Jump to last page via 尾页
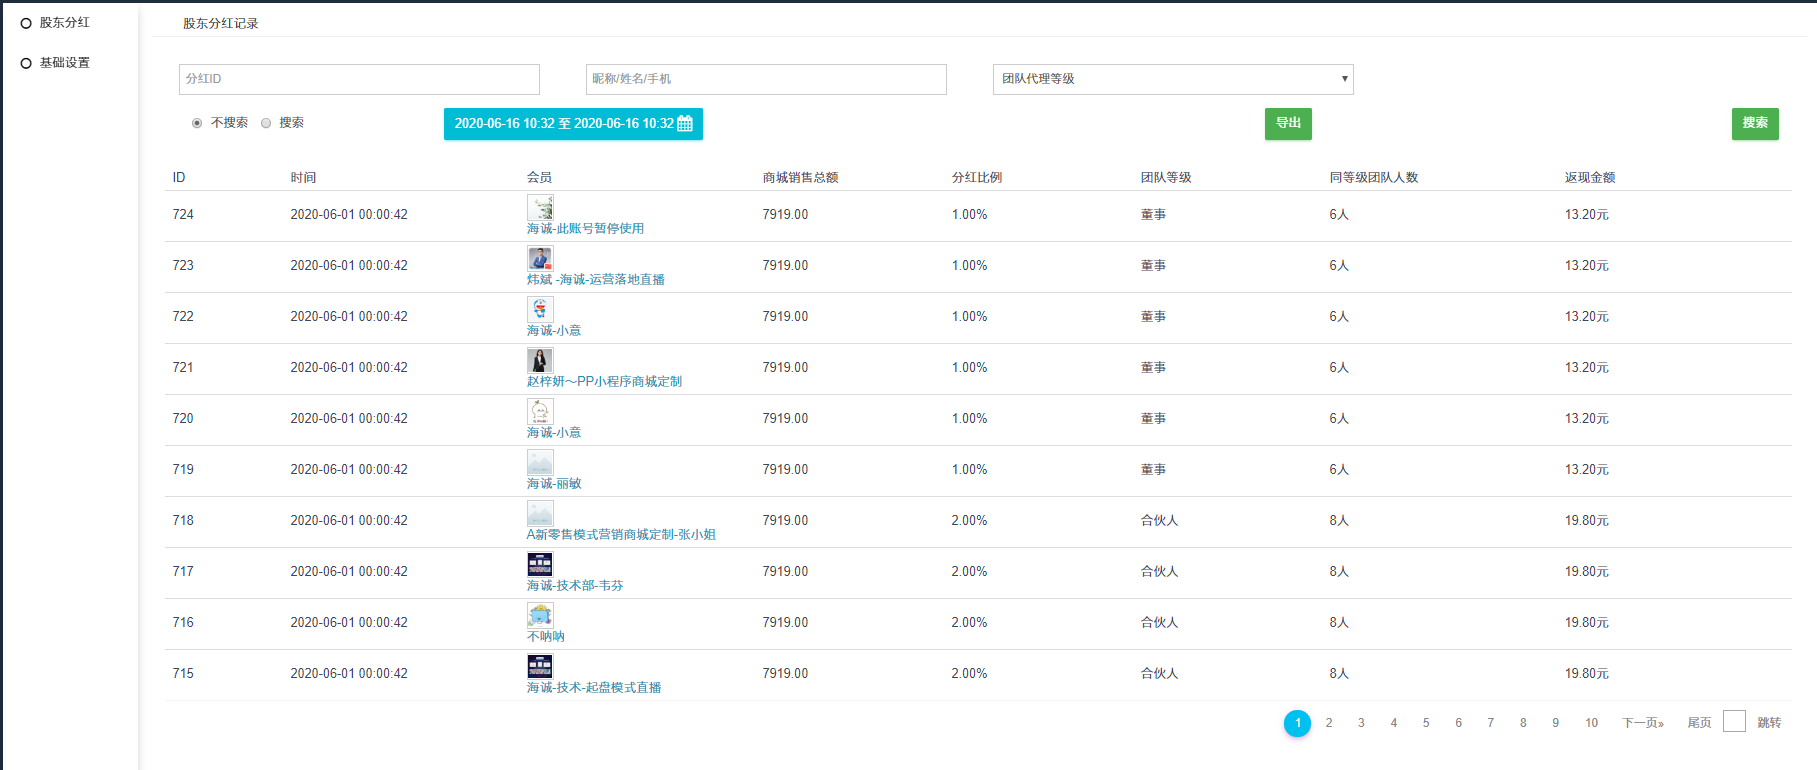1817x770 pixels. [x=1699, y=723]
